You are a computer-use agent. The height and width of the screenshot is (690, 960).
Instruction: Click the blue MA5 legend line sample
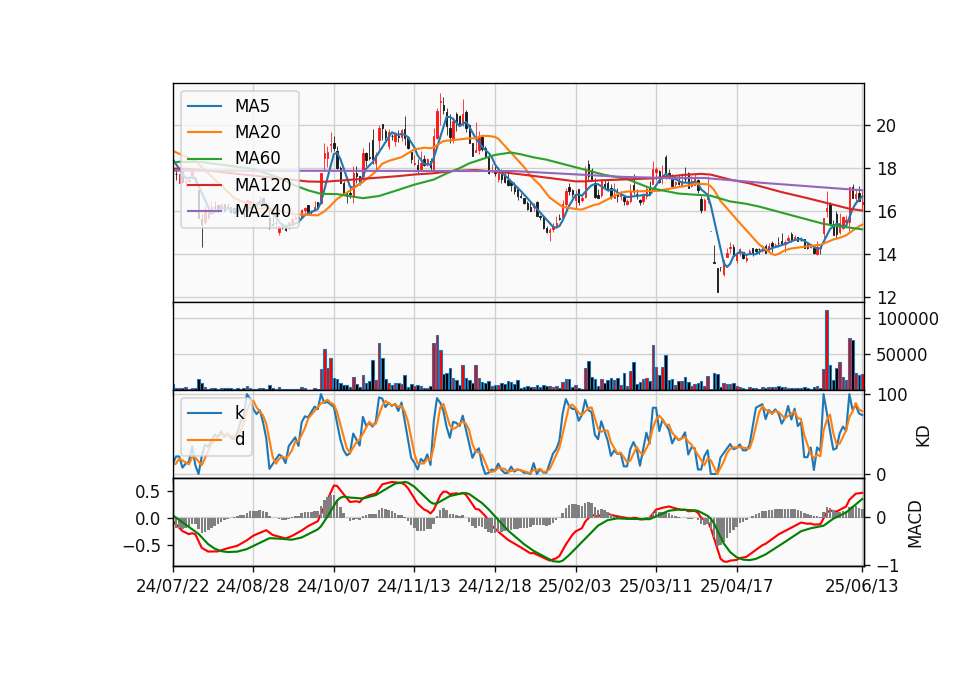click(205, 106)
